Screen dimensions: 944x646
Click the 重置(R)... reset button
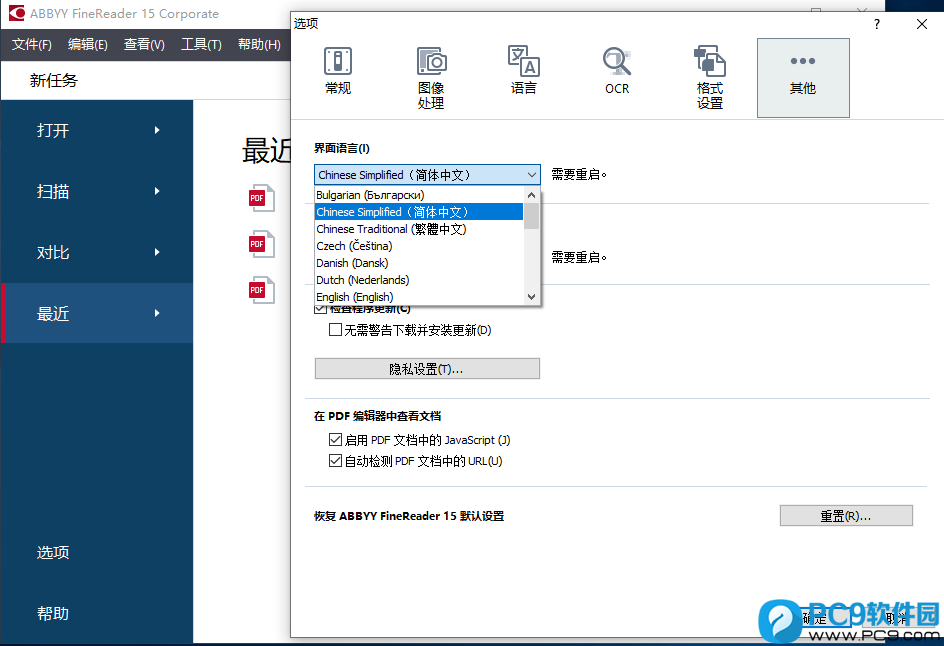point(846,516)
